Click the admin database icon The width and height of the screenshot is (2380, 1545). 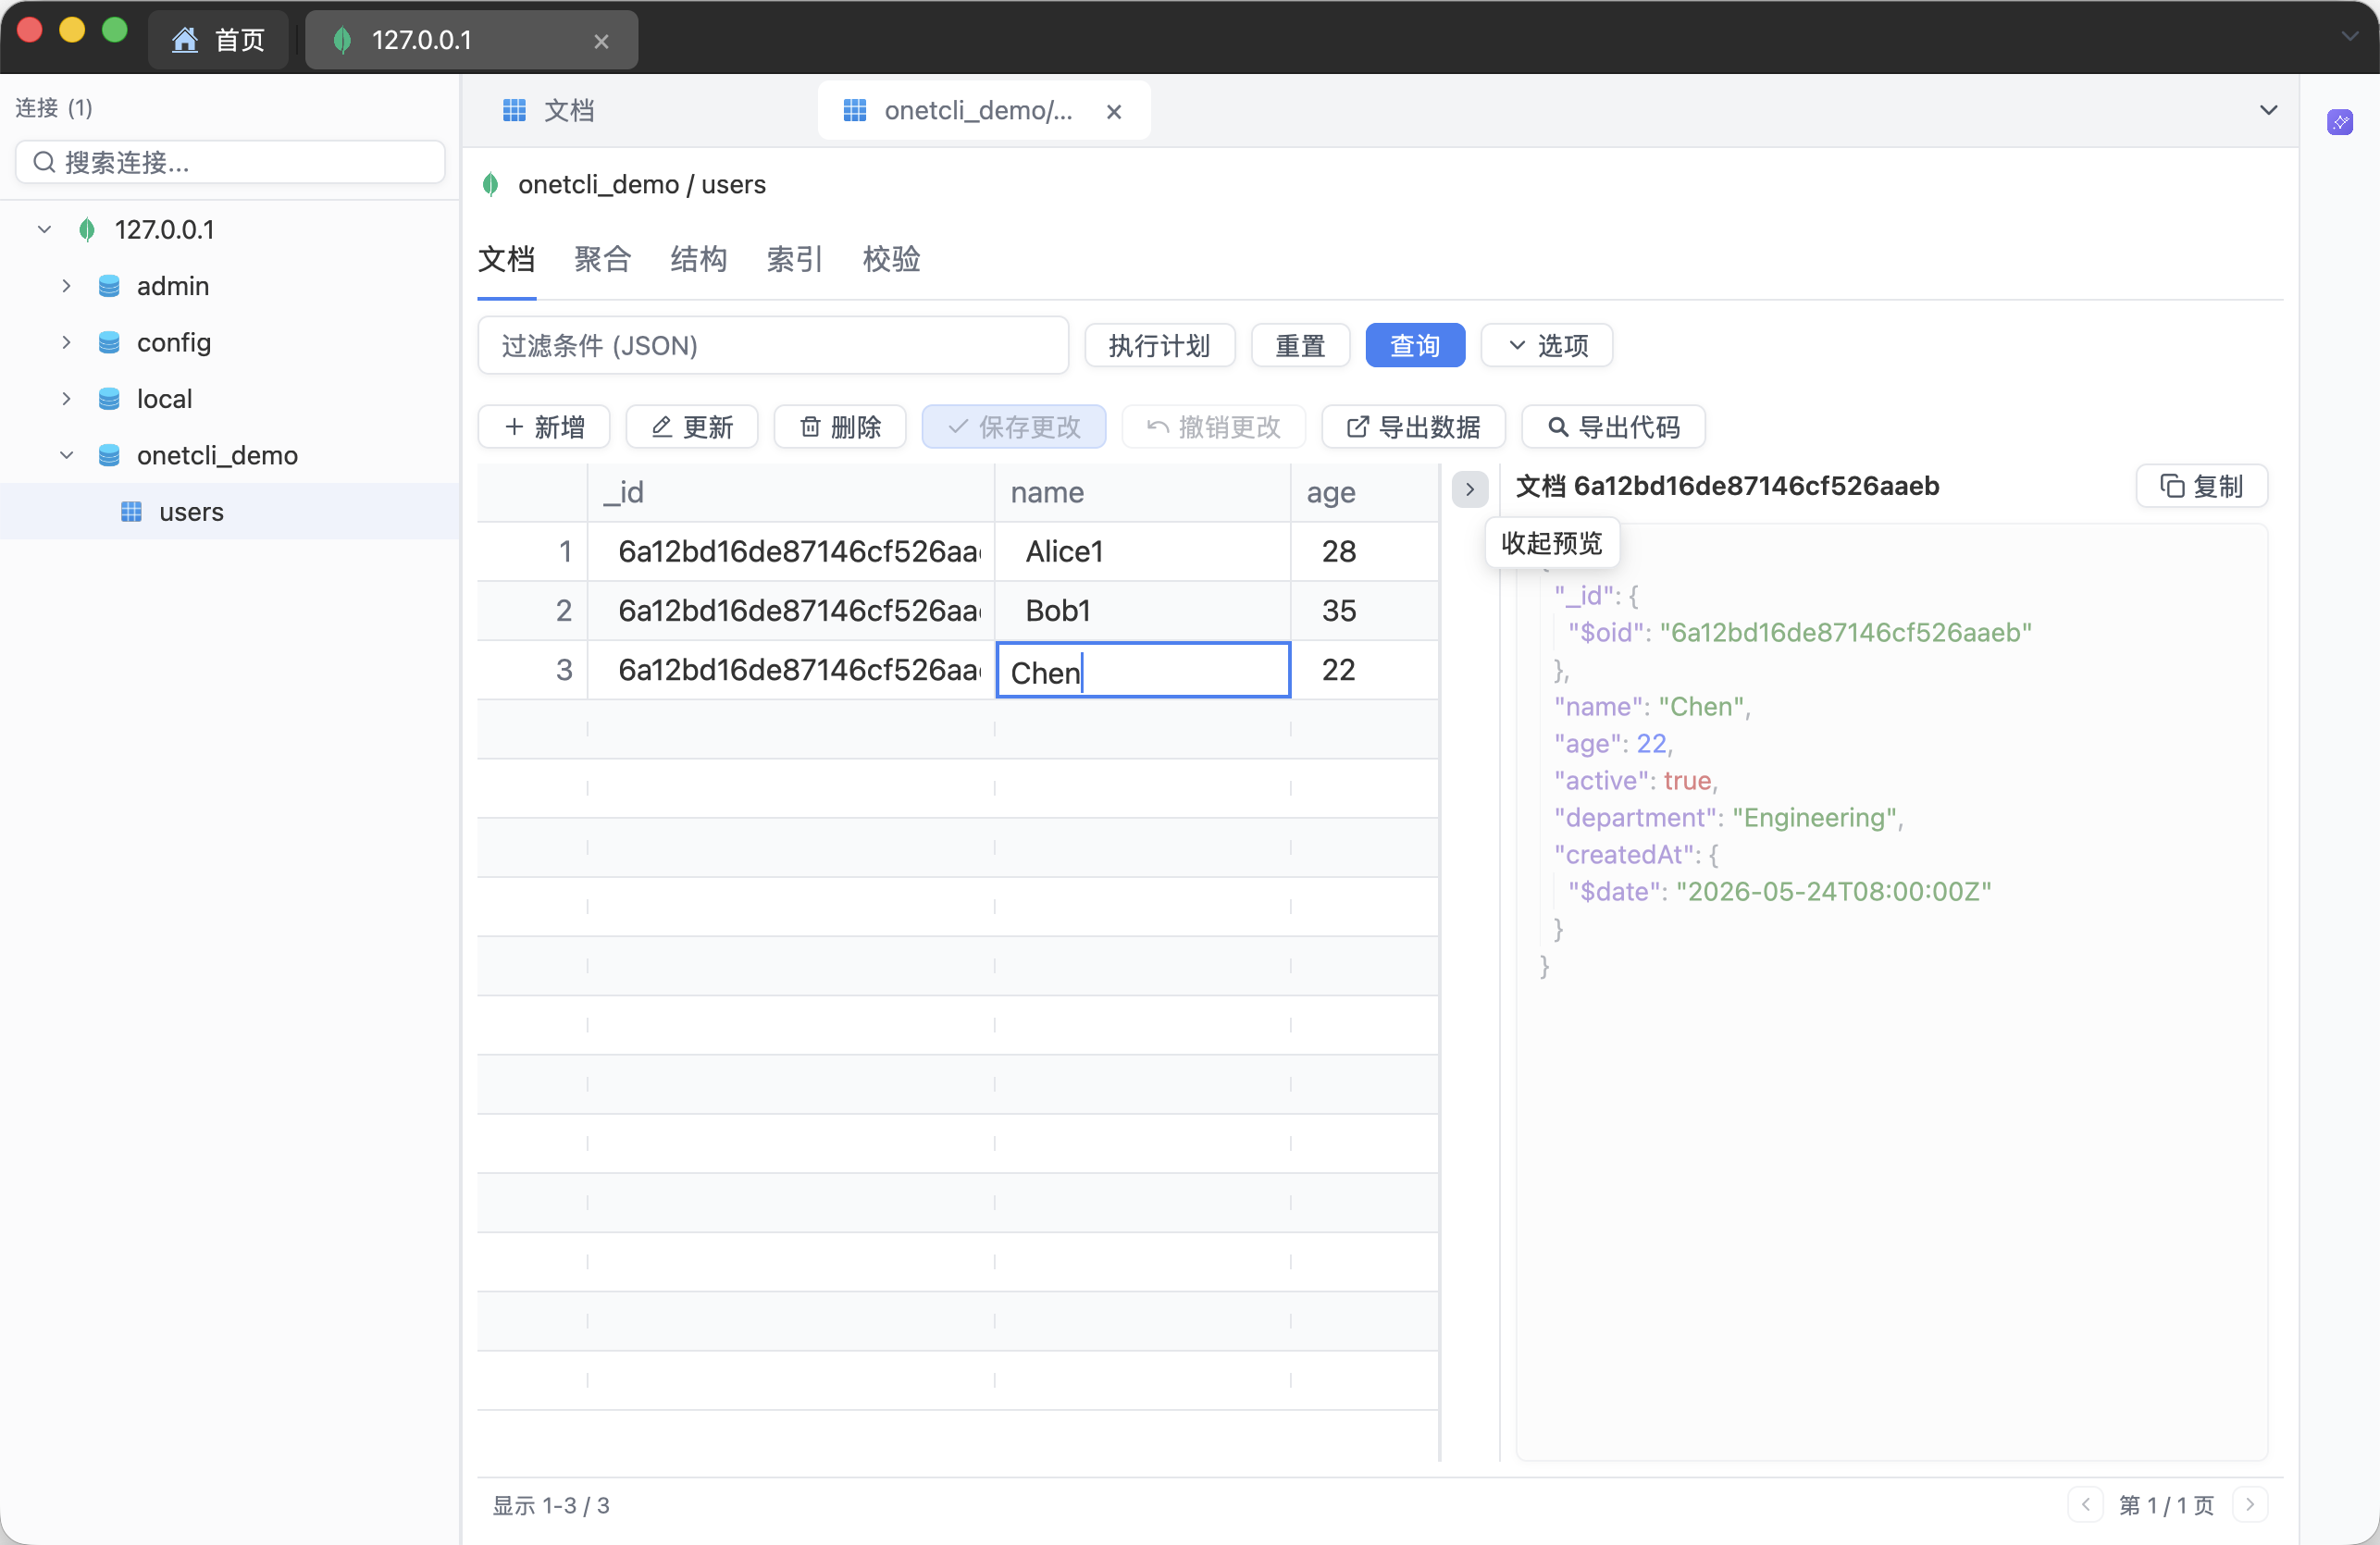point(109,286)
